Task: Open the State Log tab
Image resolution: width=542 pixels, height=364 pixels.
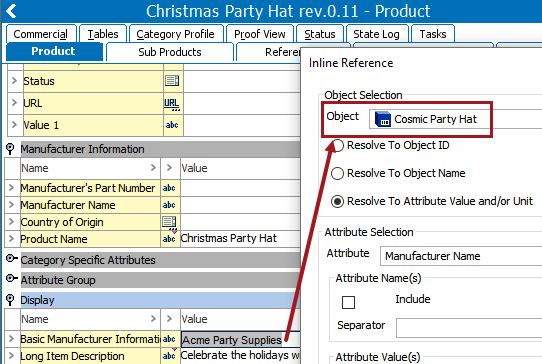Action: click(x=376, y=34)
